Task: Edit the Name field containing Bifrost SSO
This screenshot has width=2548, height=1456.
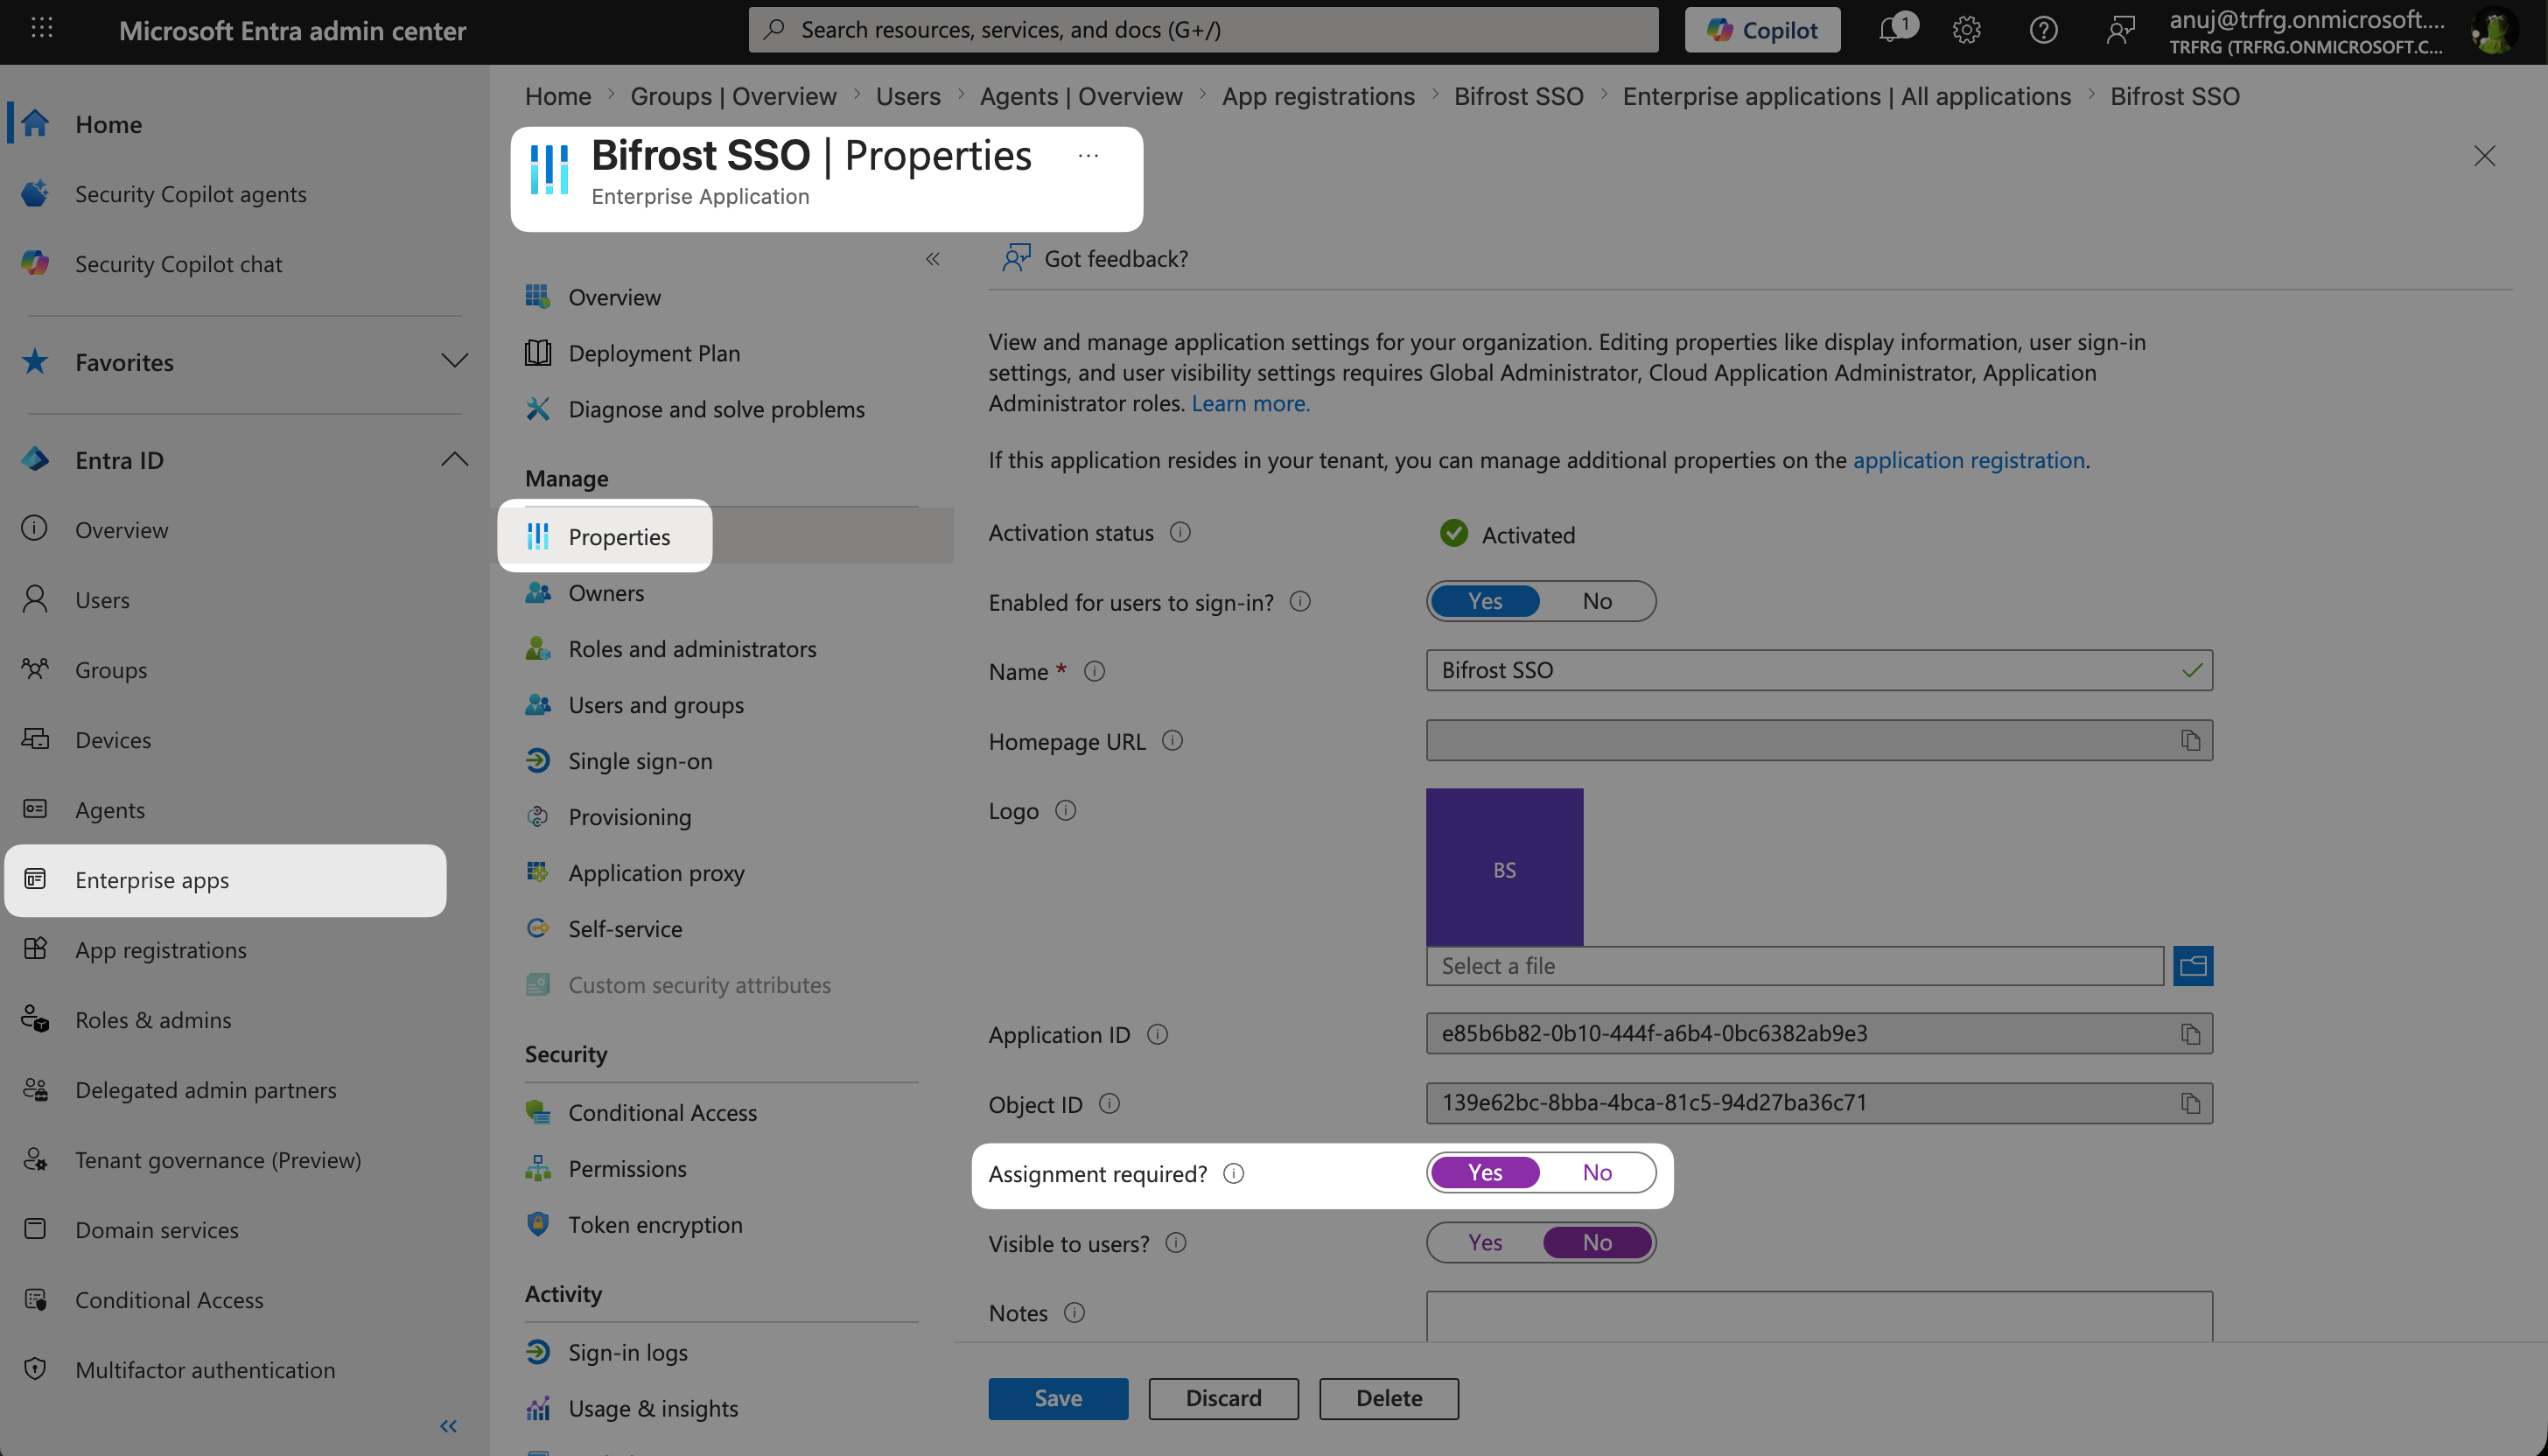Action: 1819,670
